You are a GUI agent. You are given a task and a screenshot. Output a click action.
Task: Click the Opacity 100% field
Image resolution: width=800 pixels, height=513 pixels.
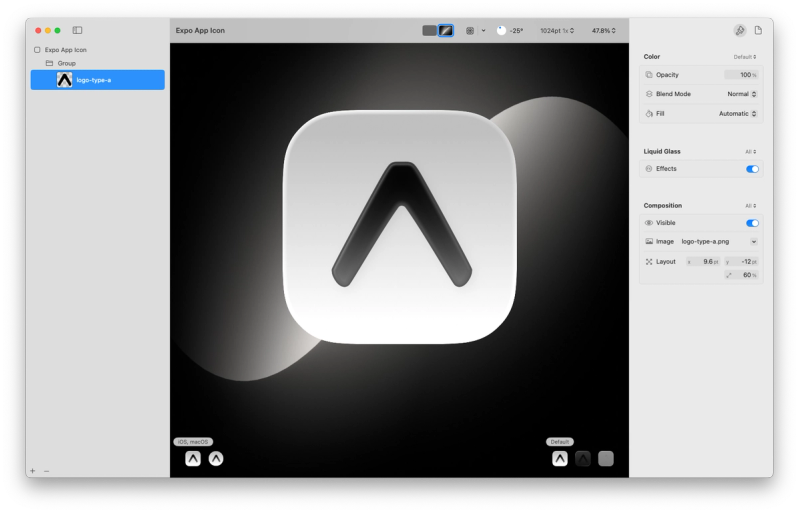tap(741, 75)
